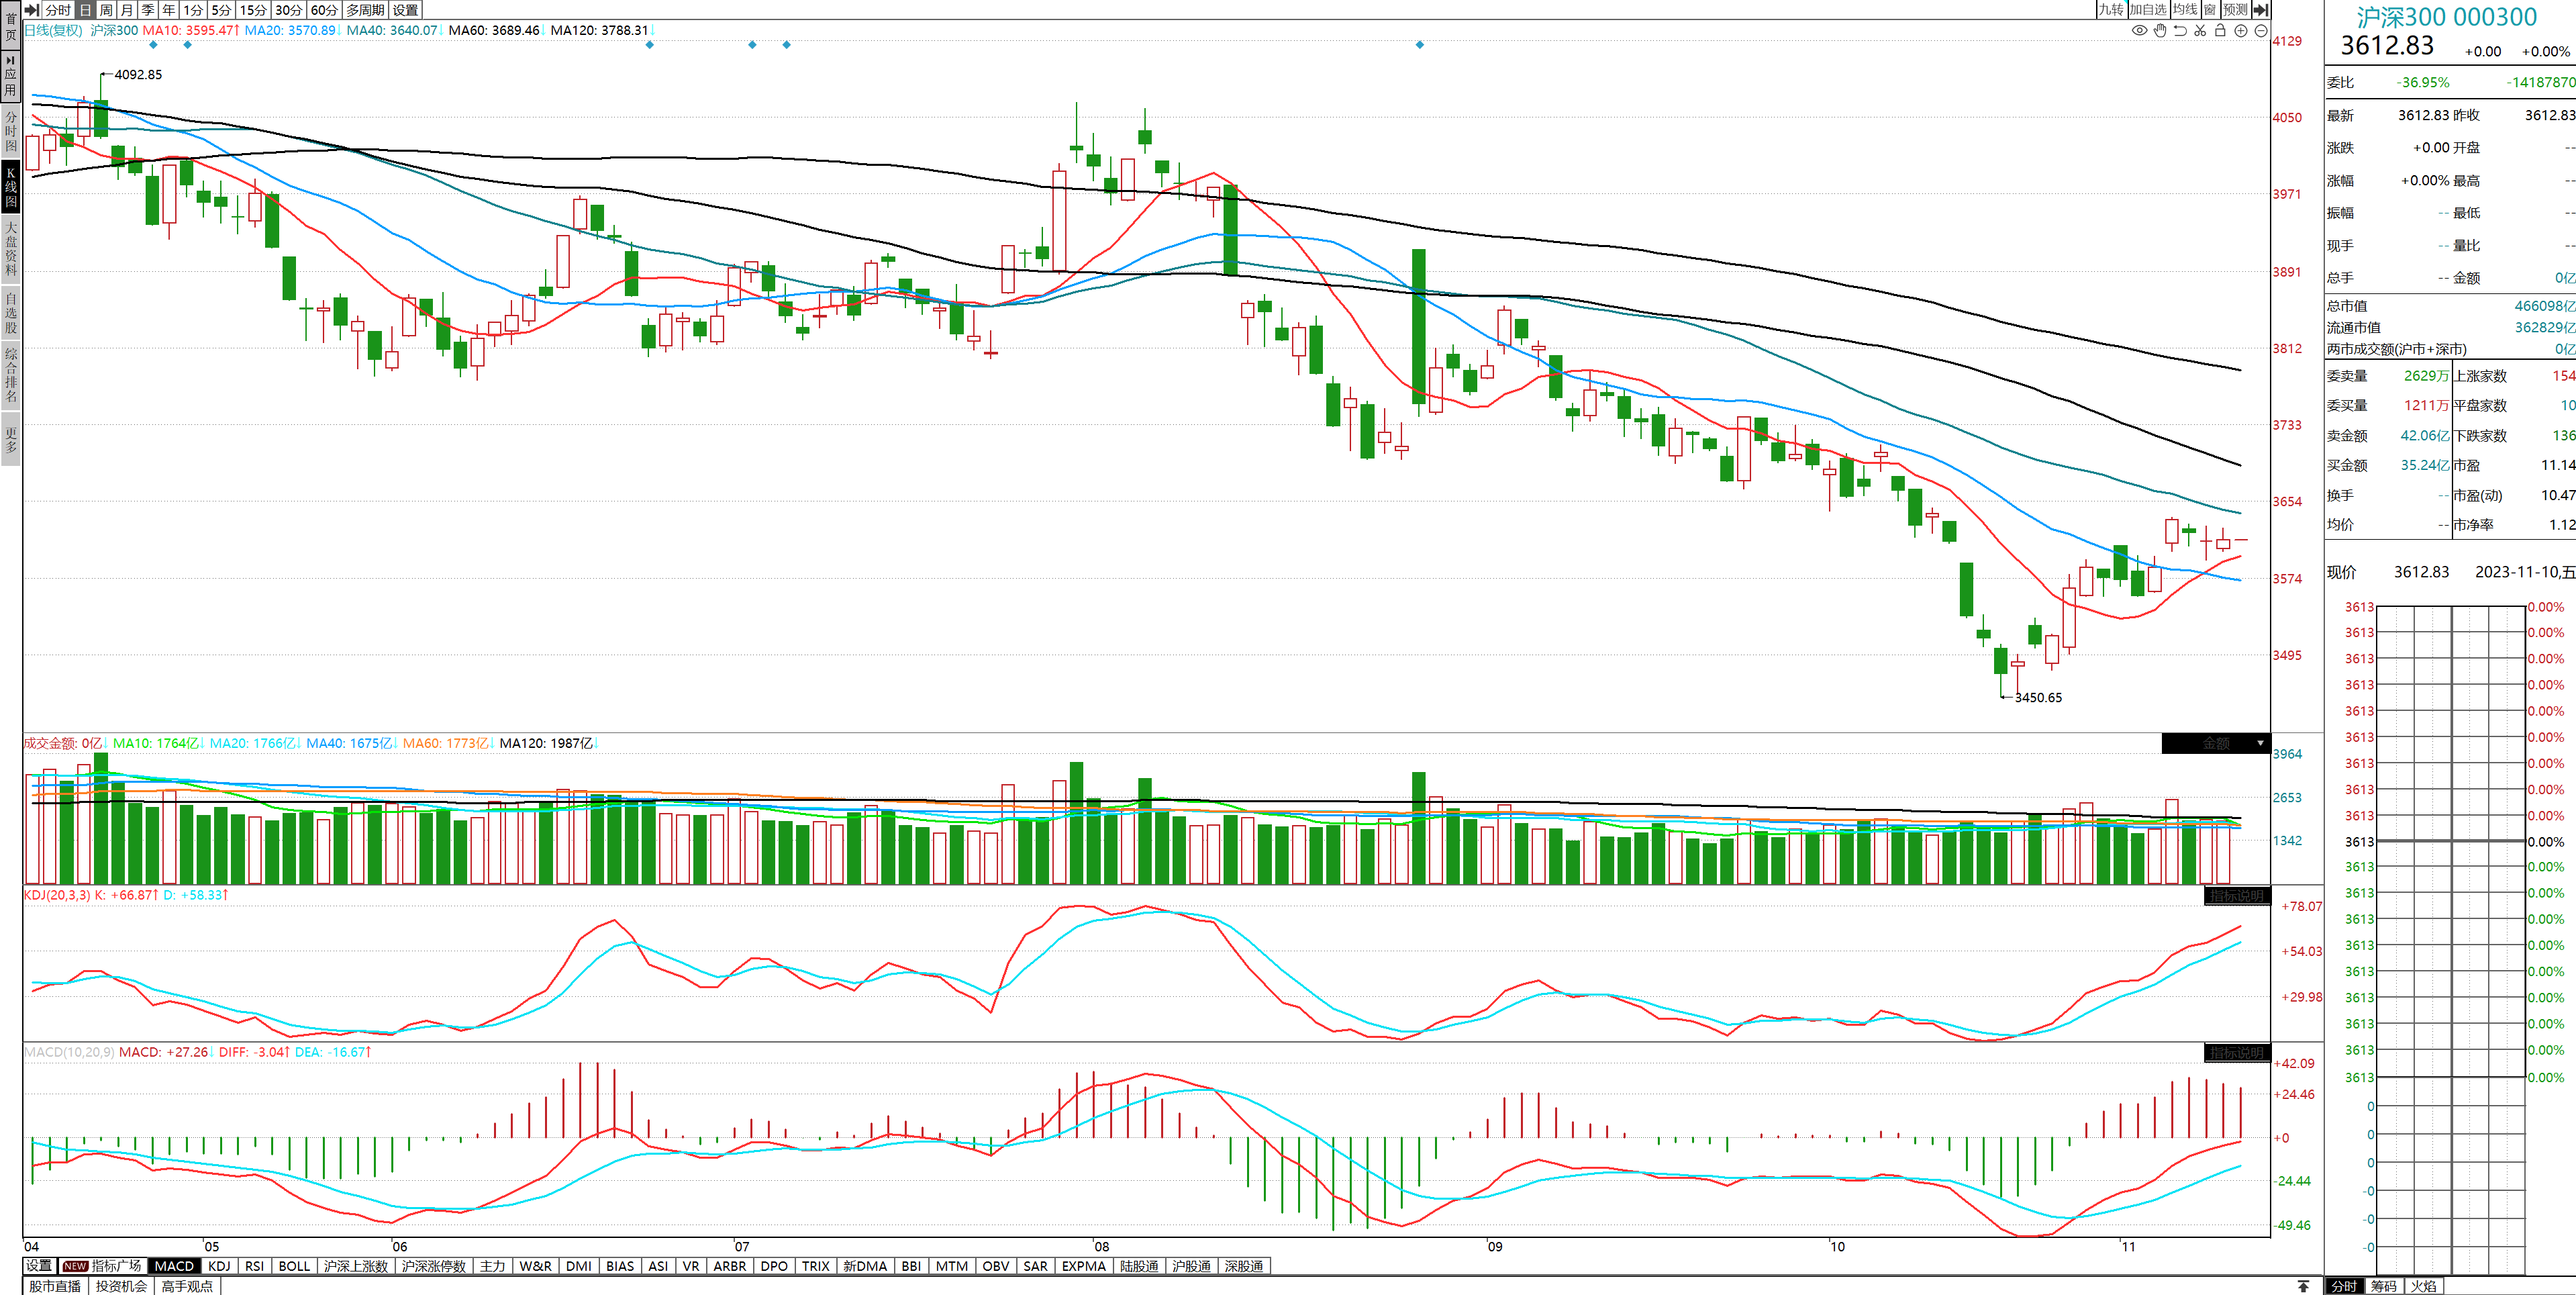Switch to the 周 weekly period tab
This screenshot has height=1295, width=2576.
click(106, 9)
